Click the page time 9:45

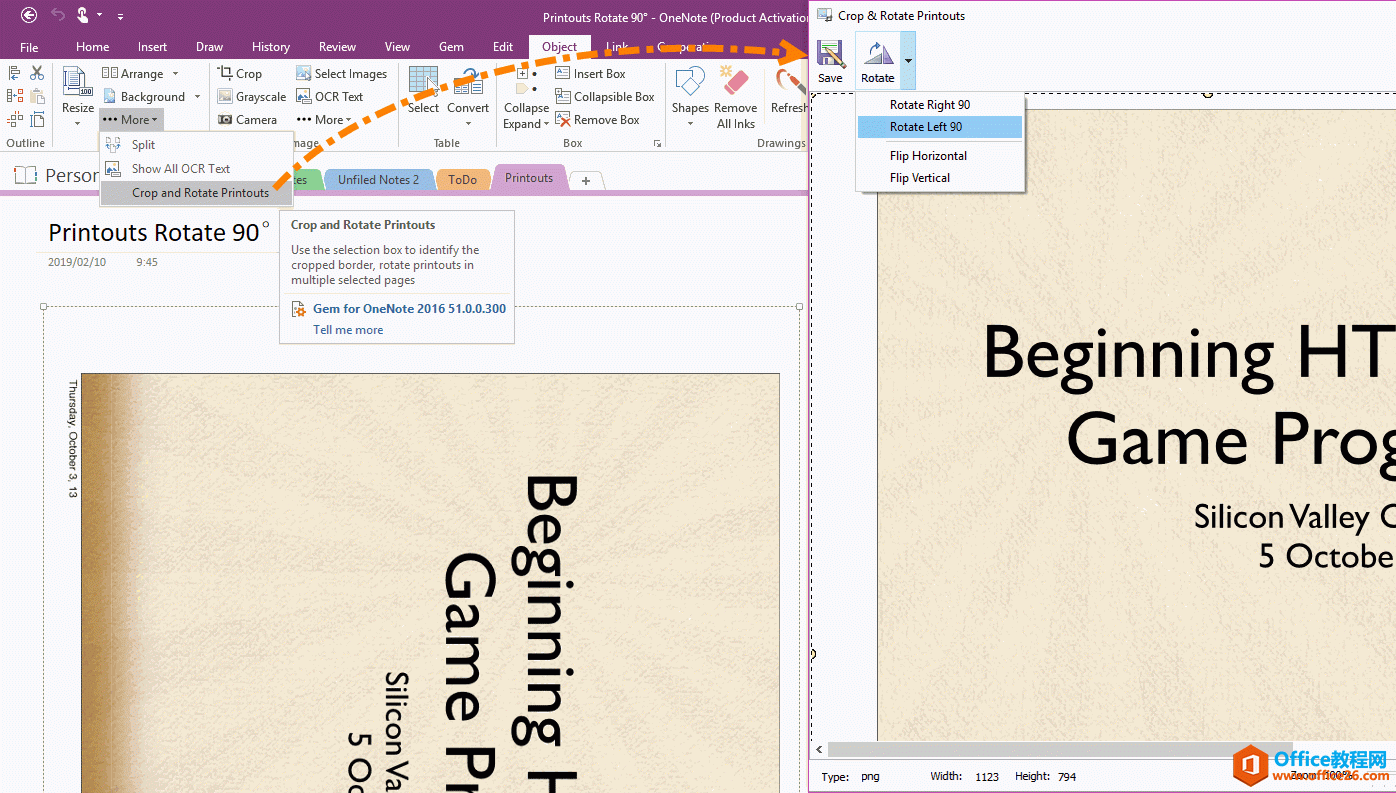click(x=147, y=262)
